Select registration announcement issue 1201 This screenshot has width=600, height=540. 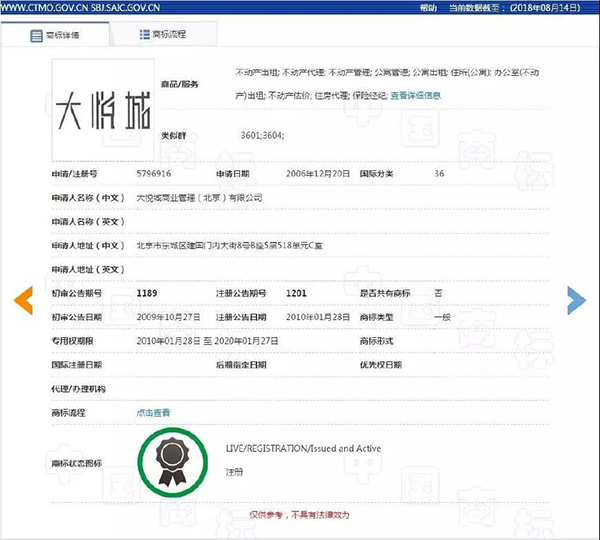pyautogui.click(x=296, y=294)
